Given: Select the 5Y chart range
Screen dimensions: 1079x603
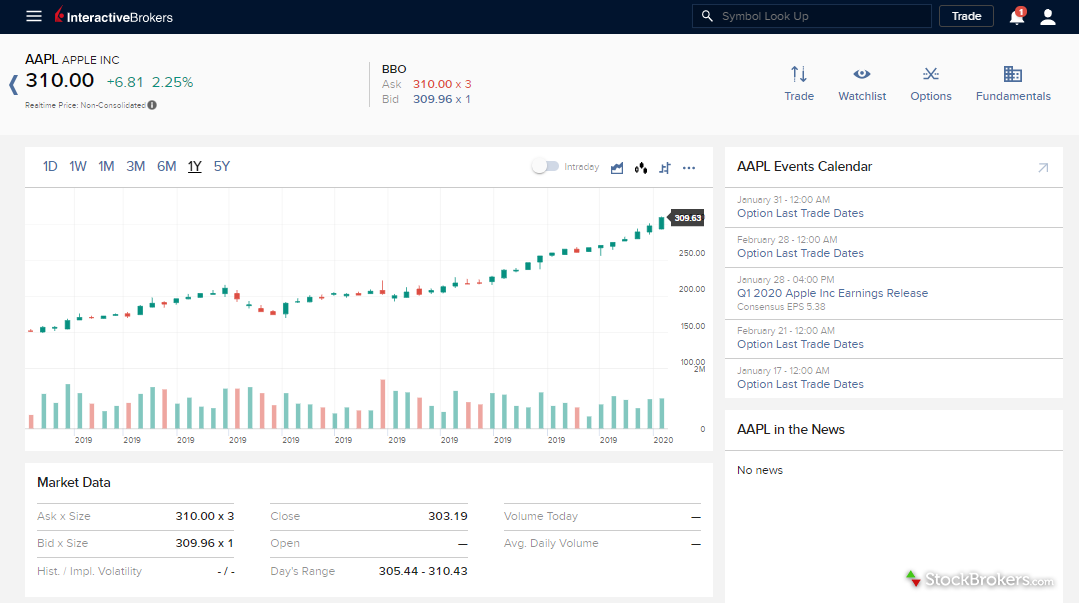Looking at the screenshot, I should coord(222,167).
